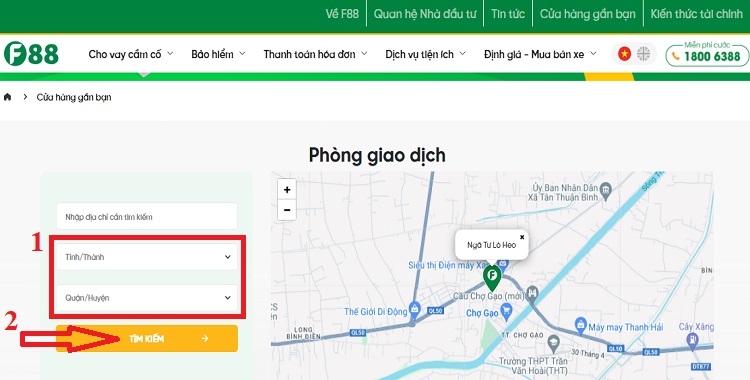Open Kiến thức tài chính link
This screenshot has width=750, height=380.
click(696, 14)
